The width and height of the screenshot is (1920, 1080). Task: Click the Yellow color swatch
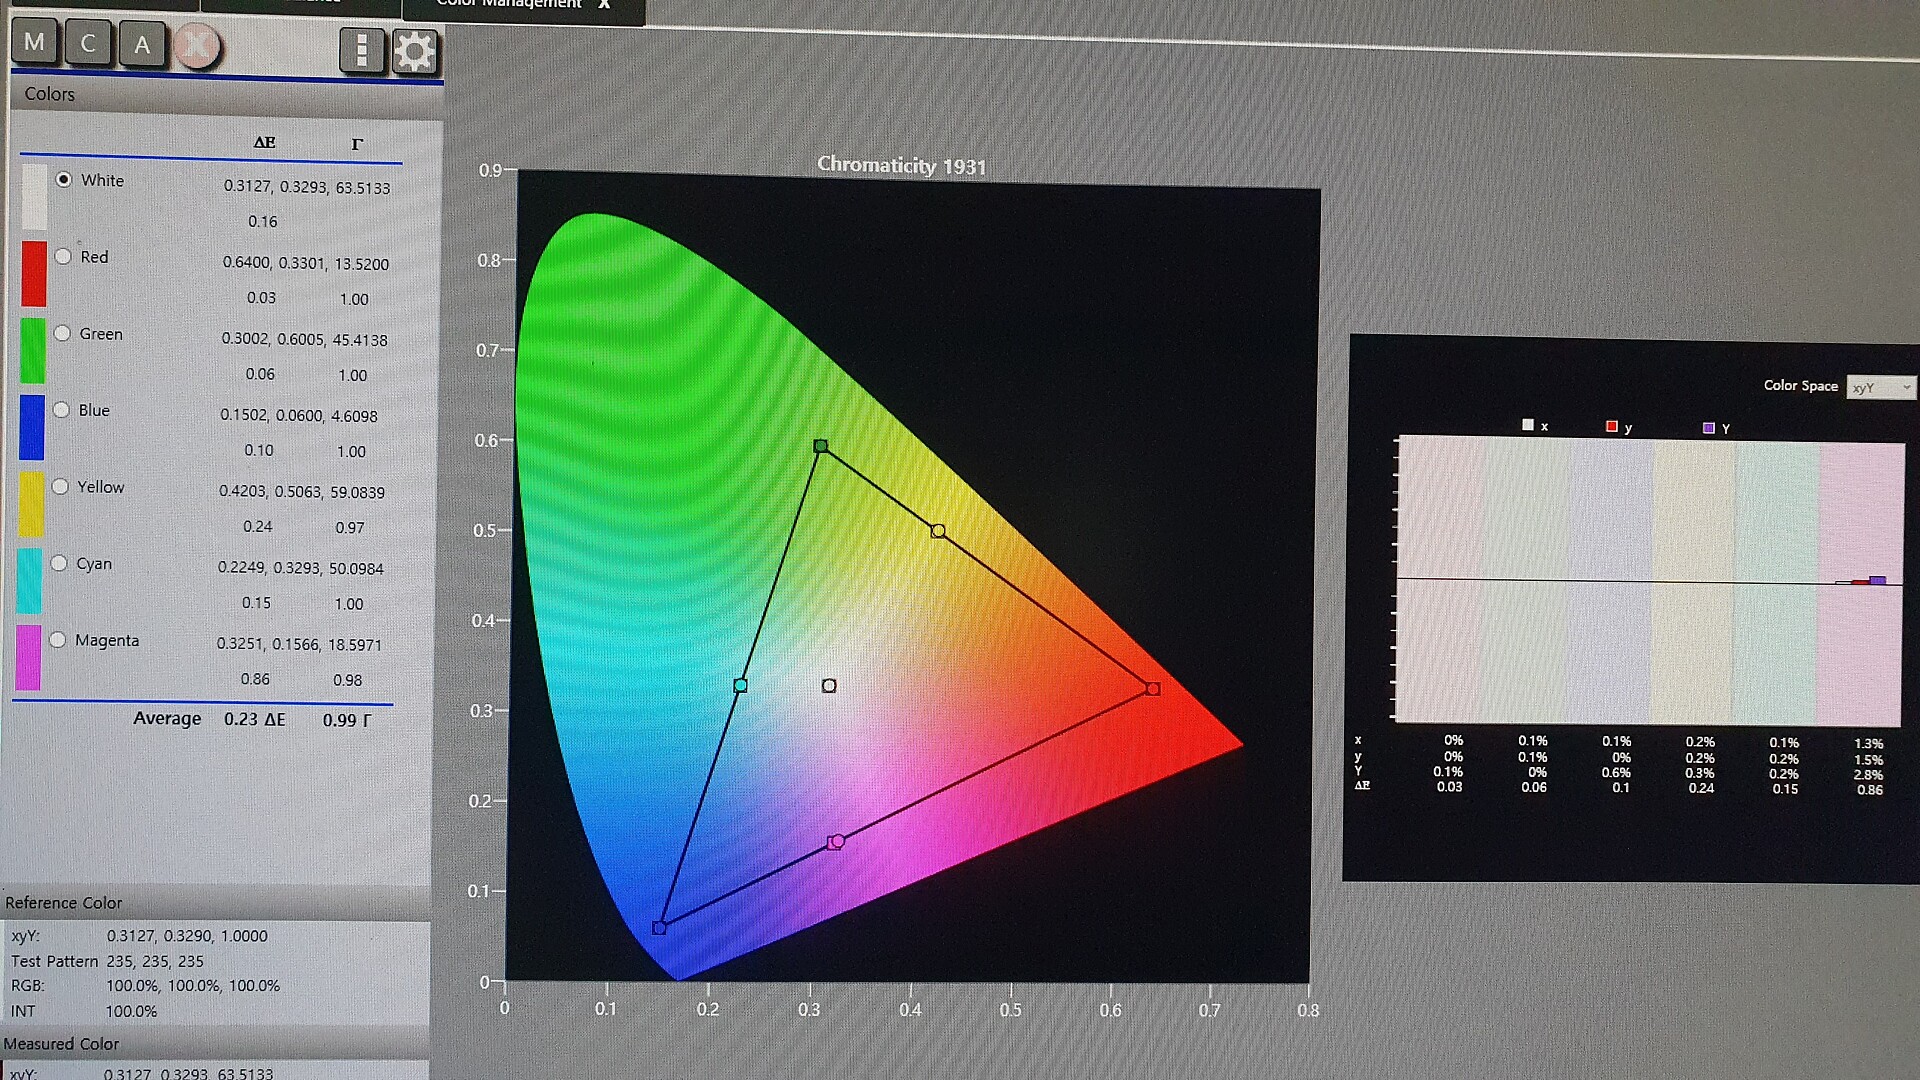coord(31,503)
